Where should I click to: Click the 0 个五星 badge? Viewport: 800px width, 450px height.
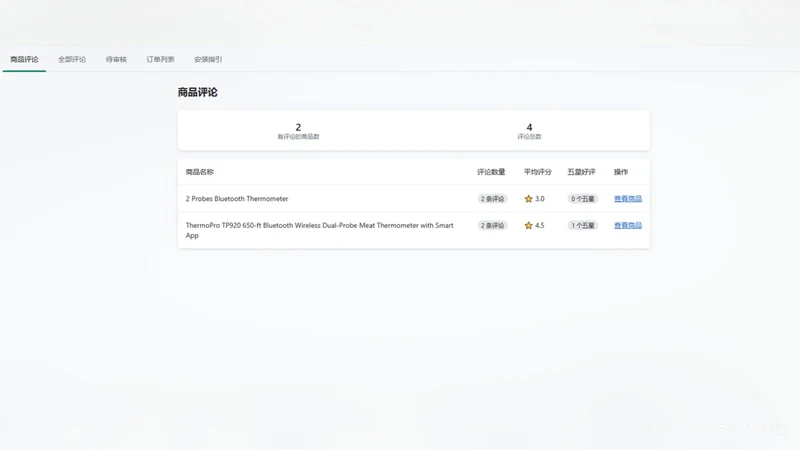click(583, 199)
